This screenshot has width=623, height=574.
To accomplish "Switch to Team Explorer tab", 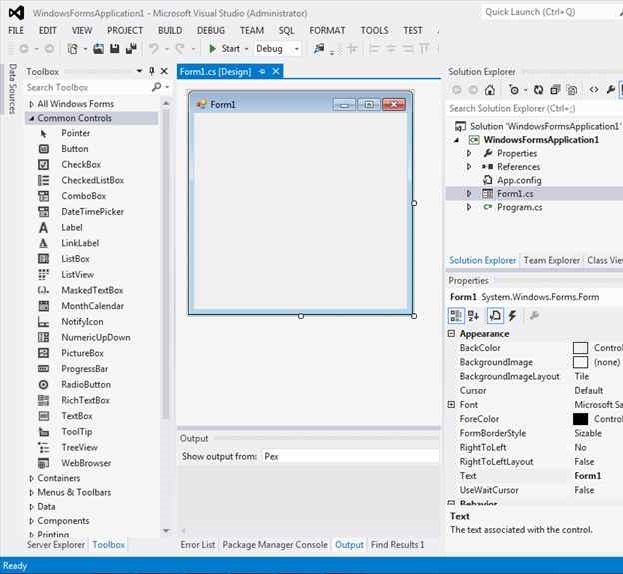I will [551, 260].
